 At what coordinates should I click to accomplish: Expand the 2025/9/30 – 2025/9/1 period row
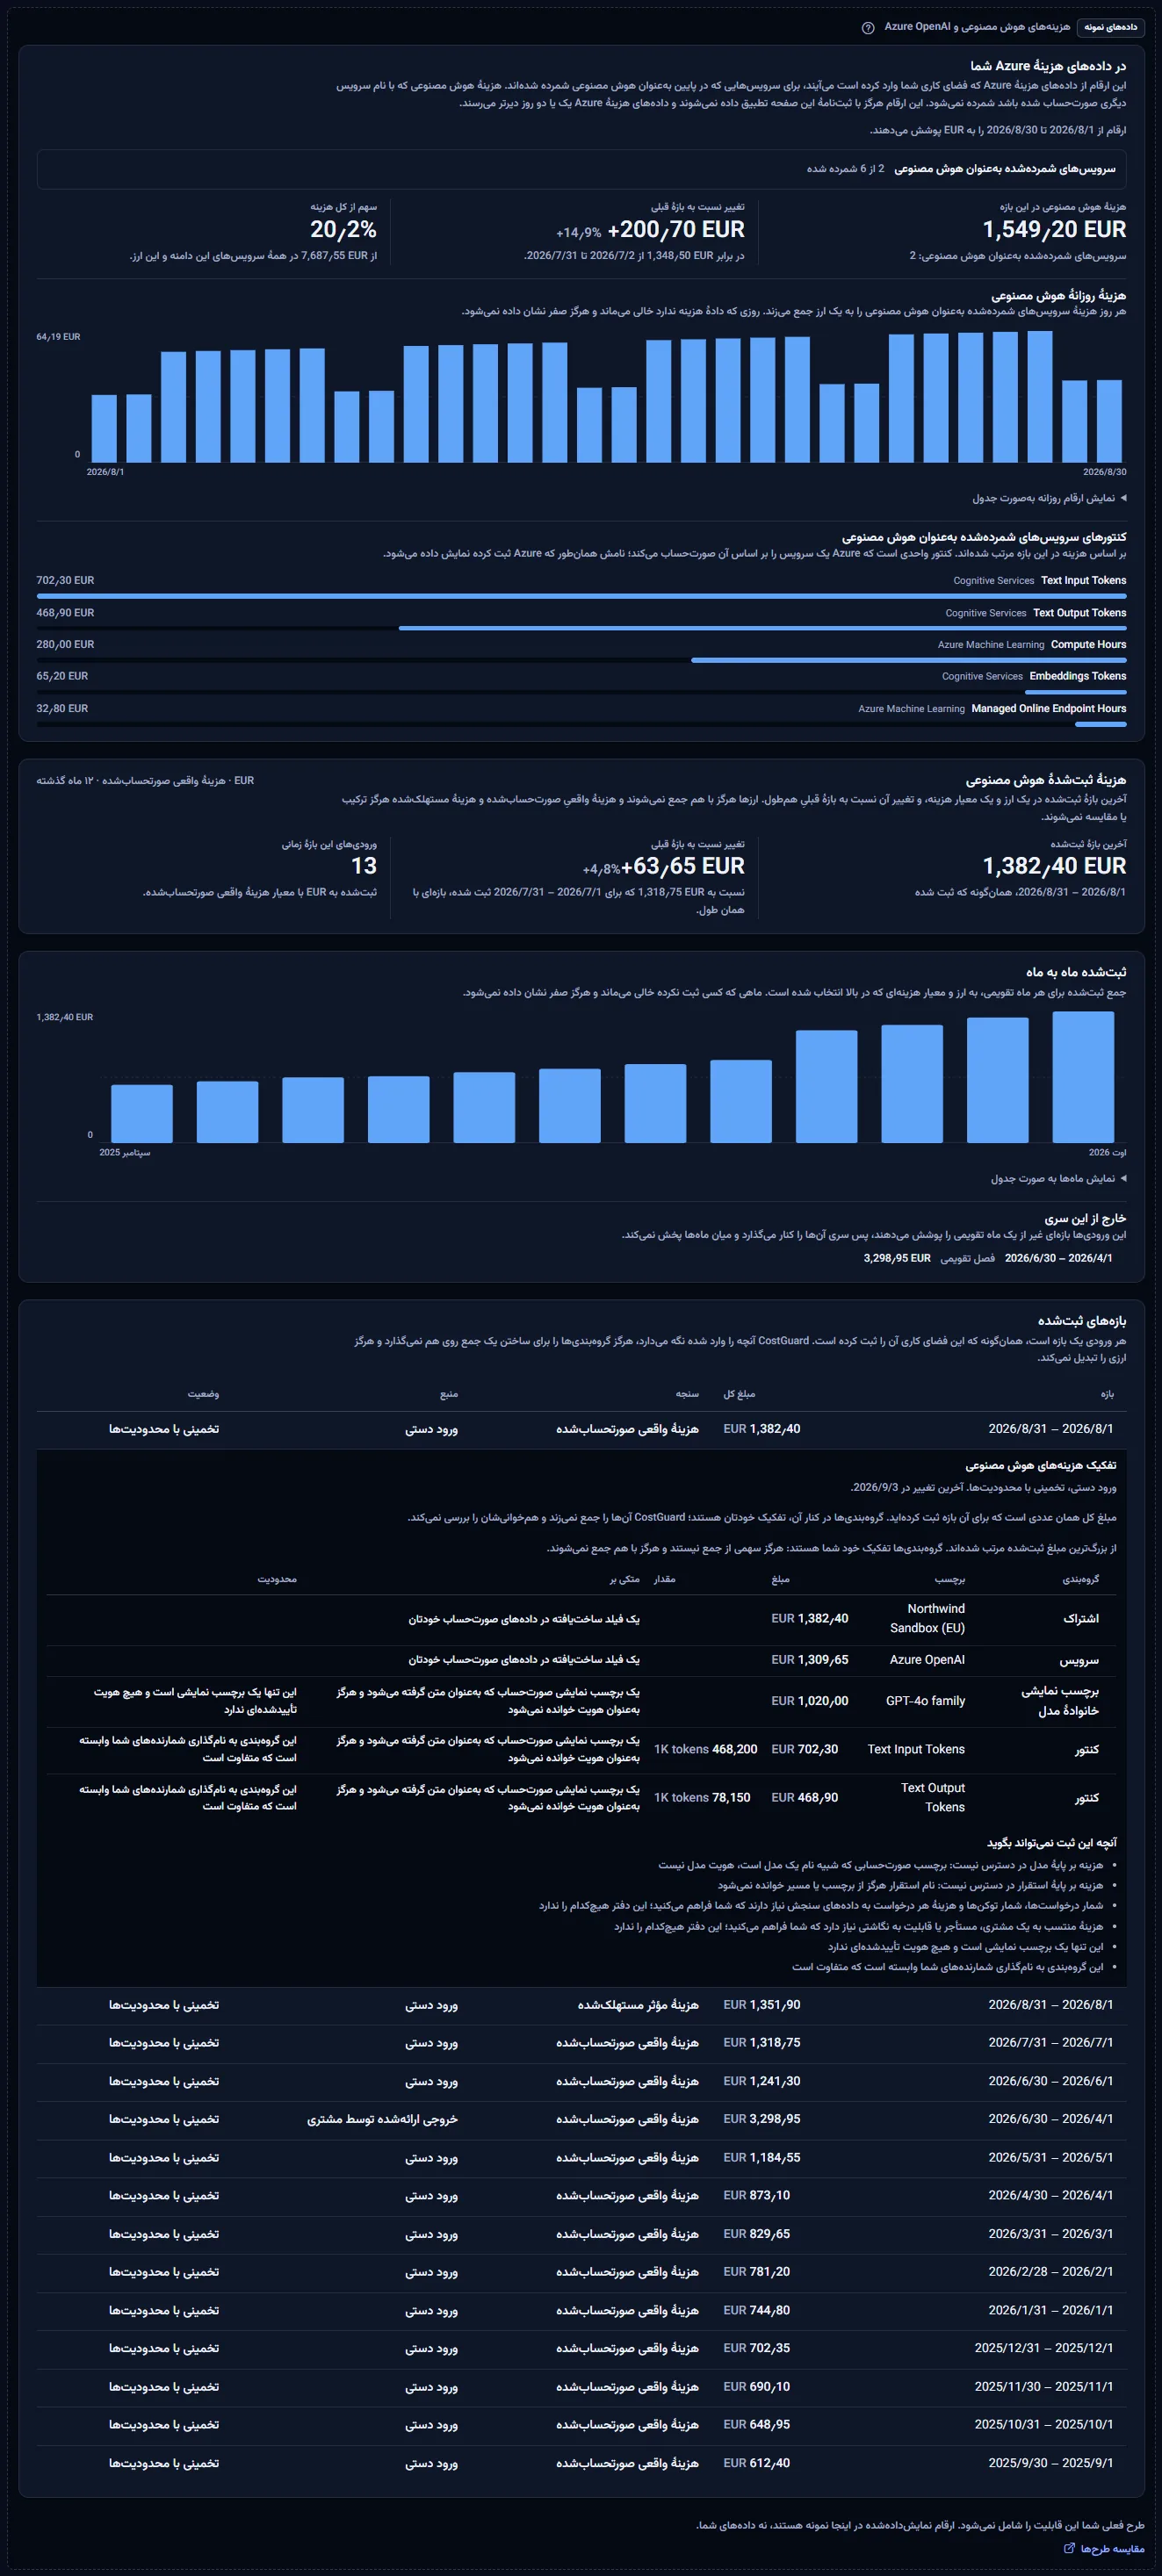(x=581, y=2463)
